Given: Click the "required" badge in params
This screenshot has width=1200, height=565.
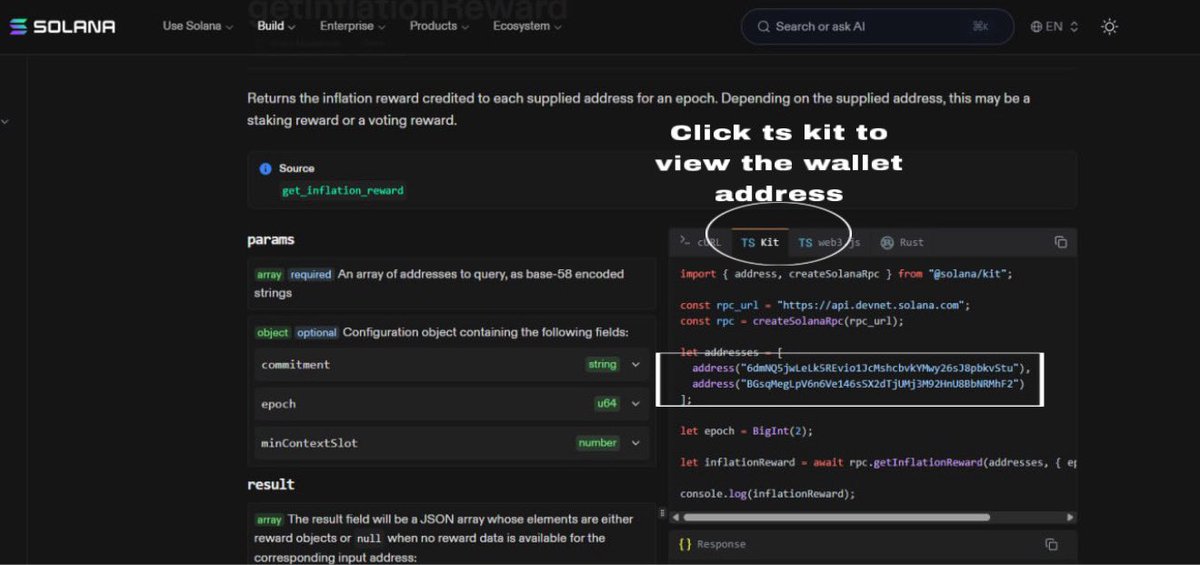Looking at the screenshot, I should pyautogui.click(x=310, y=274).
